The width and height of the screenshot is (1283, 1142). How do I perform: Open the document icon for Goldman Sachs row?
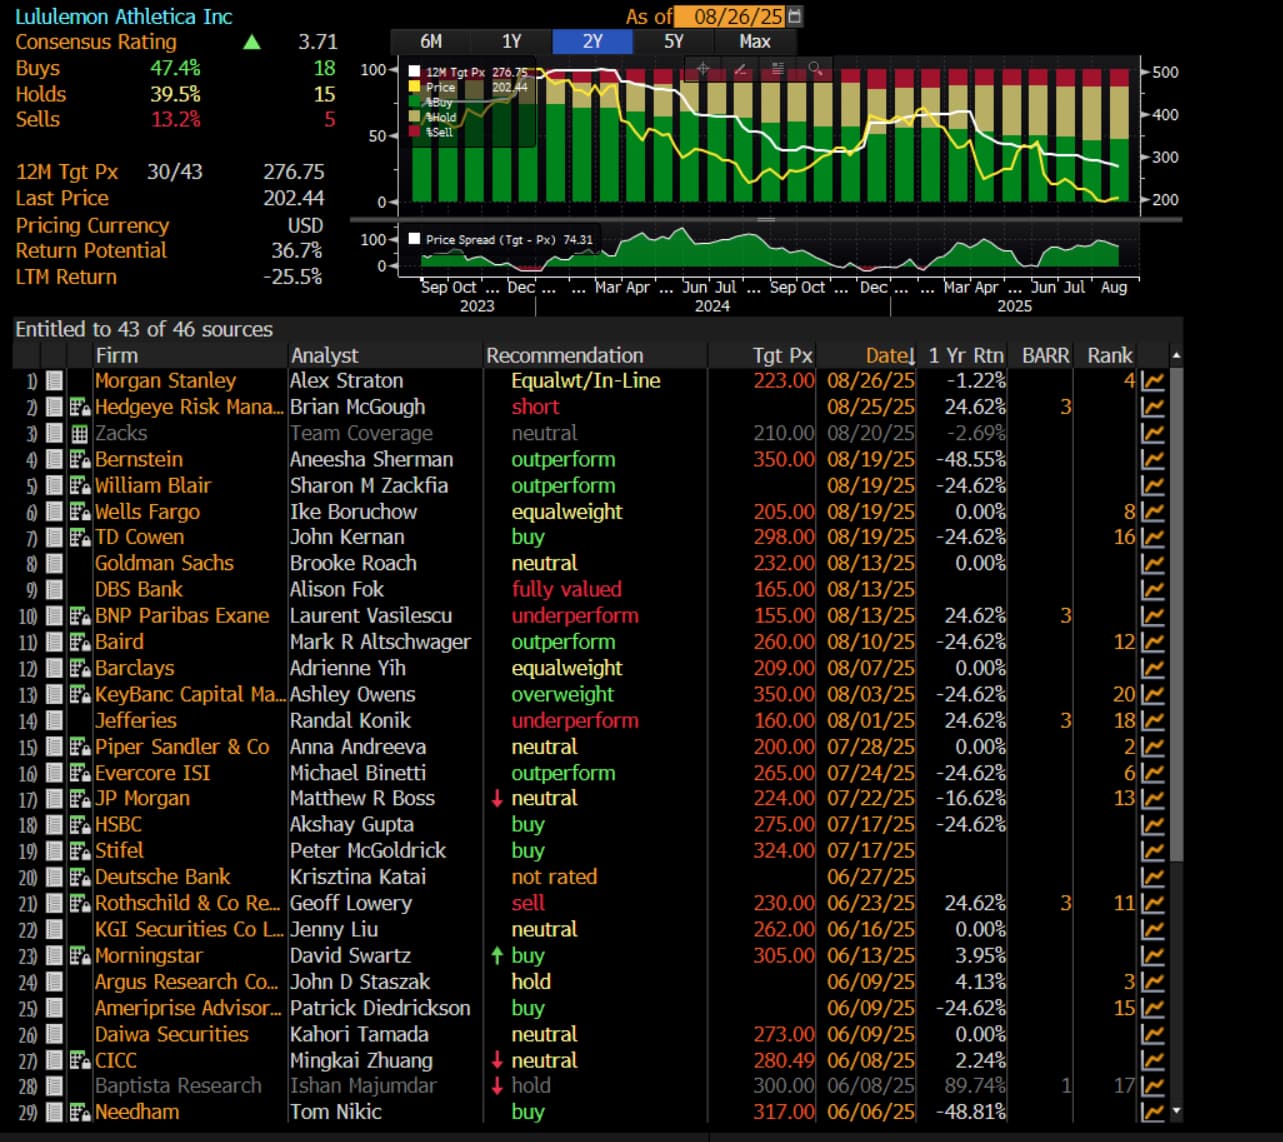(x=54, y=564)
